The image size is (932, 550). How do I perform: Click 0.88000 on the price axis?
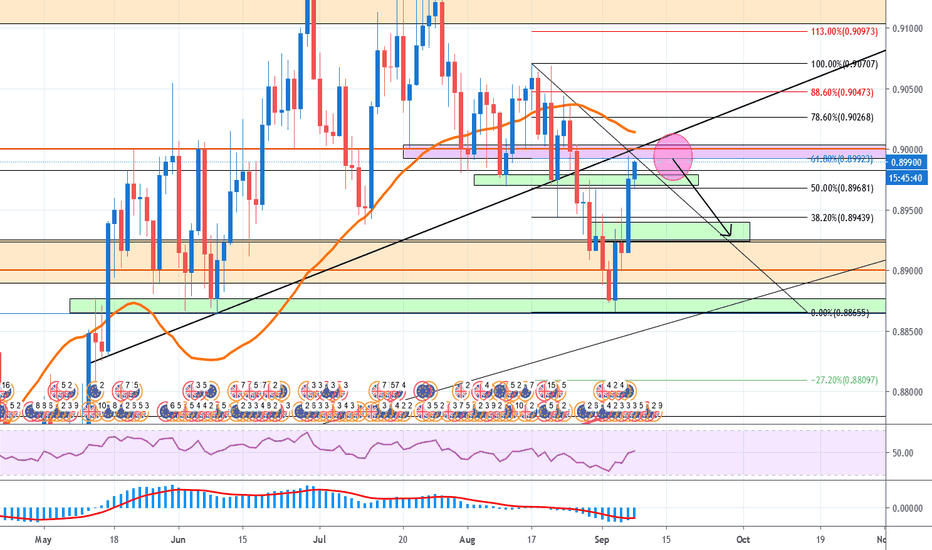coord(907,392)
